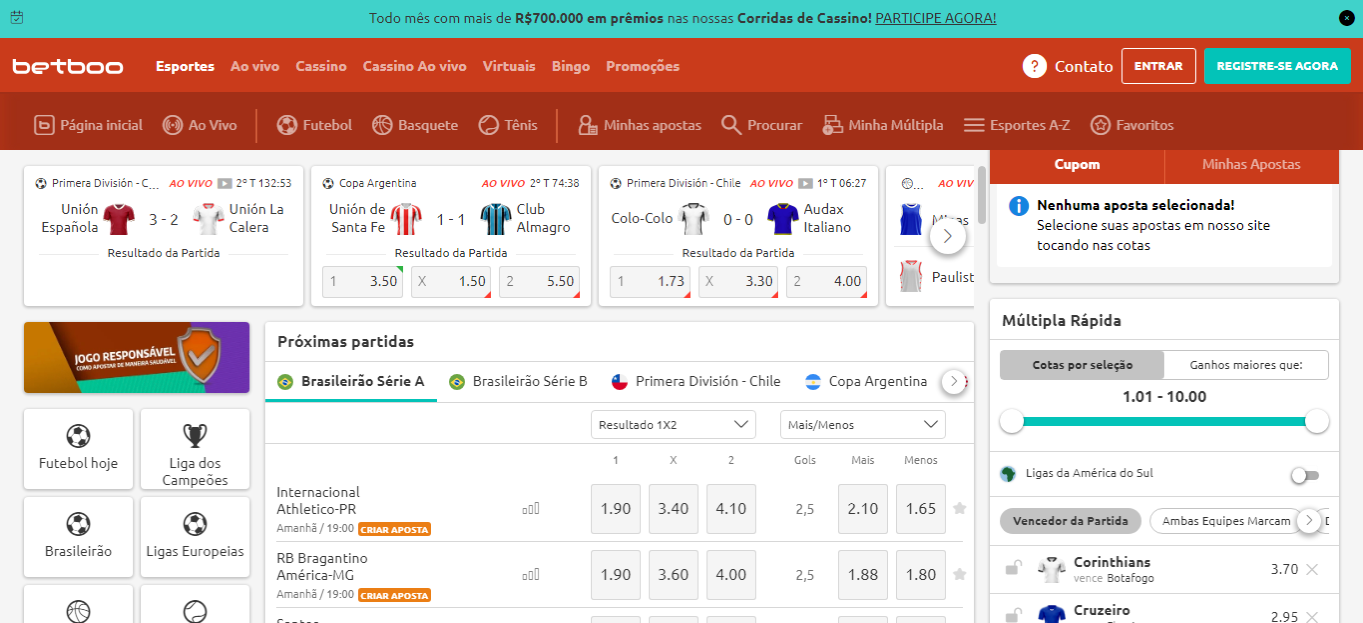Open the Promoções menu item

pyautogui.click(x=643, y=66)
